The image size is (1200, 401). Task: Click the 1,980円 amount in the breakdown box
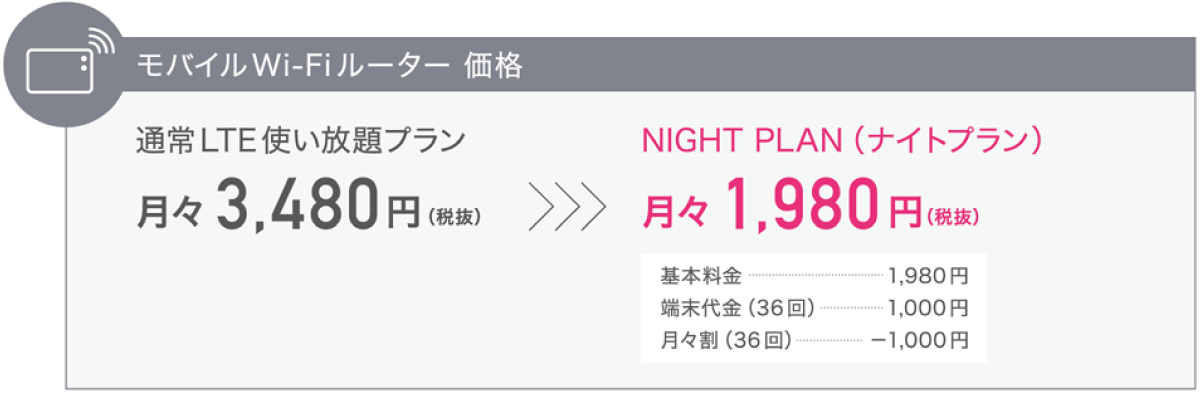(x=929, y=275)
